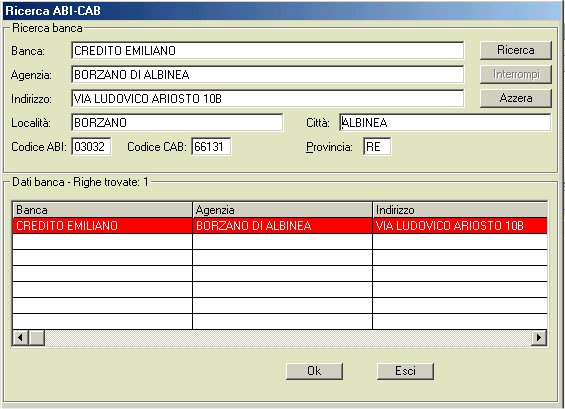Viewport: 565px width, 409px height.
Task: Focus the Codice CAB field
Action: [211, 147]
